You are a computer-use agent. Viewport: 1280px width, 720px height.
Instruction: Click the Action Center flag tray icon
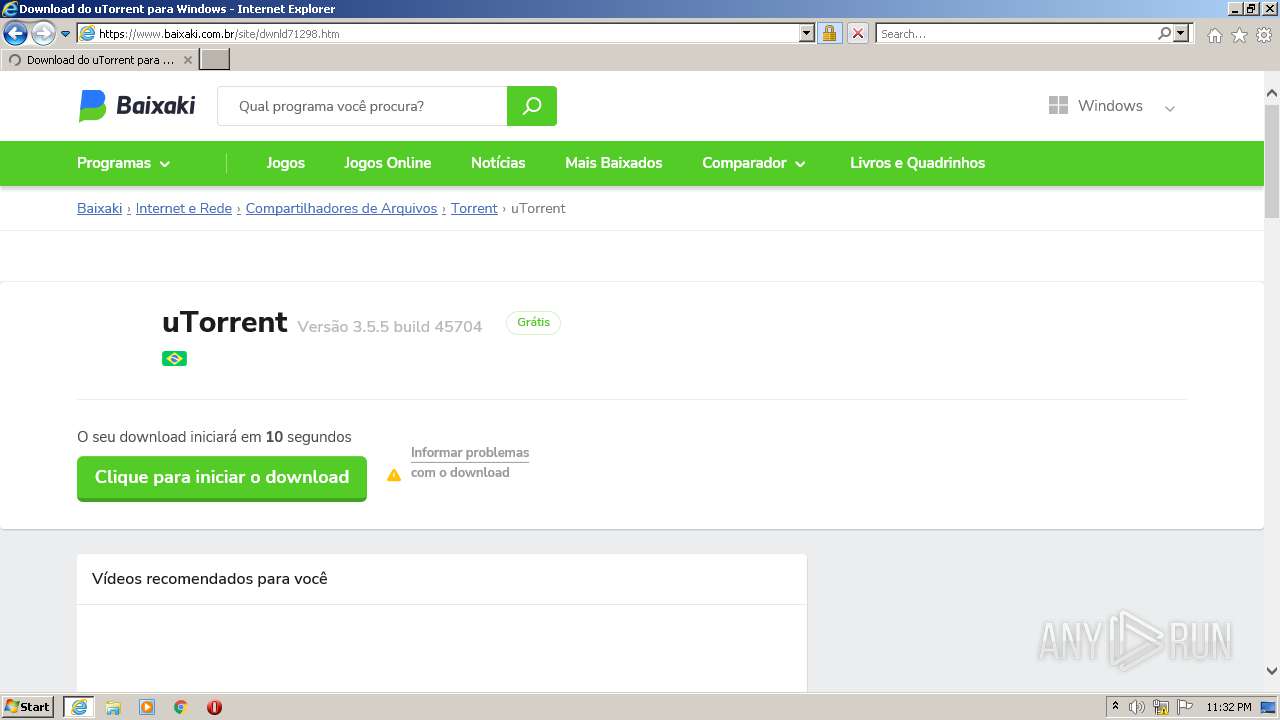[x=1185, y=707]
